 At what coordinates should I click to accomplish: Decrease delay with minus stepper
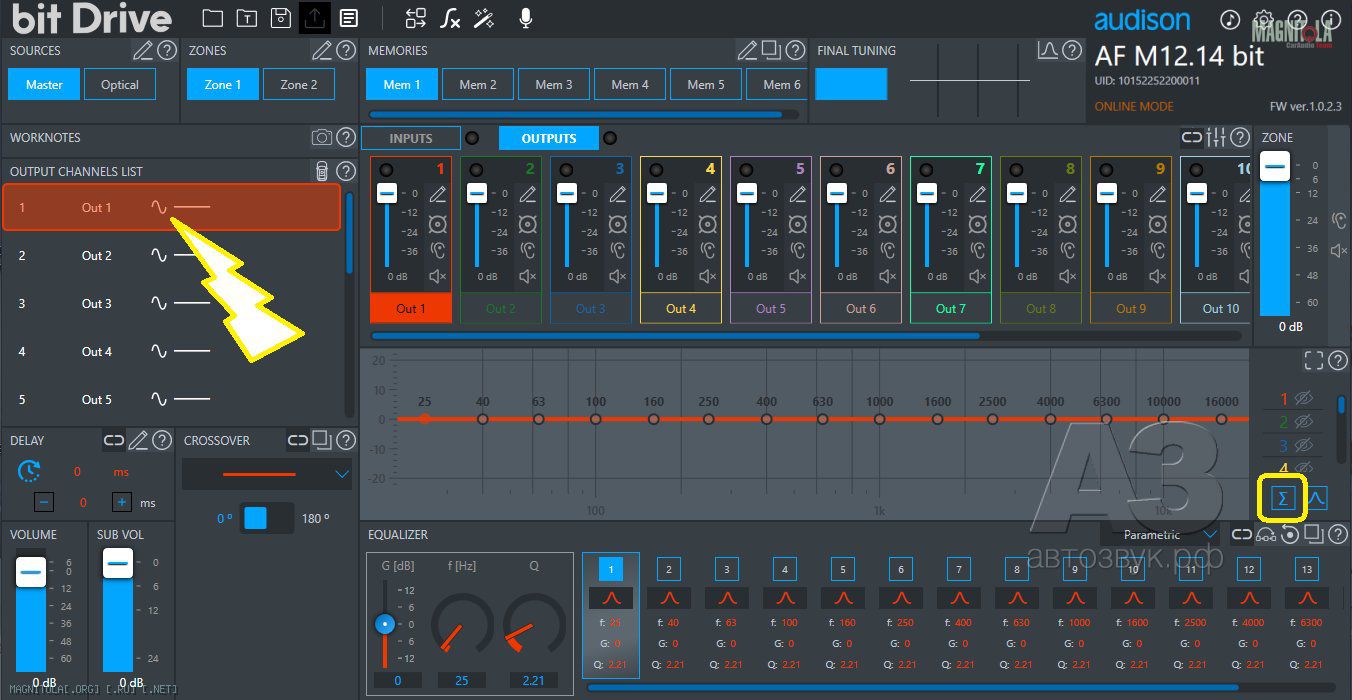(44, 503)
